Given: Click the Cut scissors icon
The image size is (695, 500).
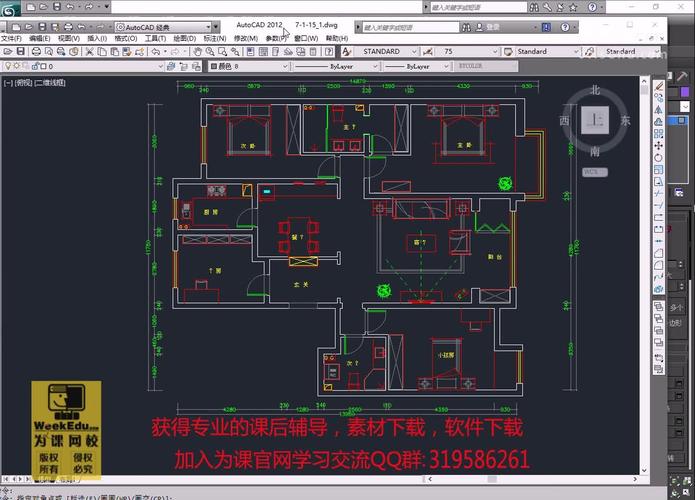Looking at the screenshot, I should [89, 51].
